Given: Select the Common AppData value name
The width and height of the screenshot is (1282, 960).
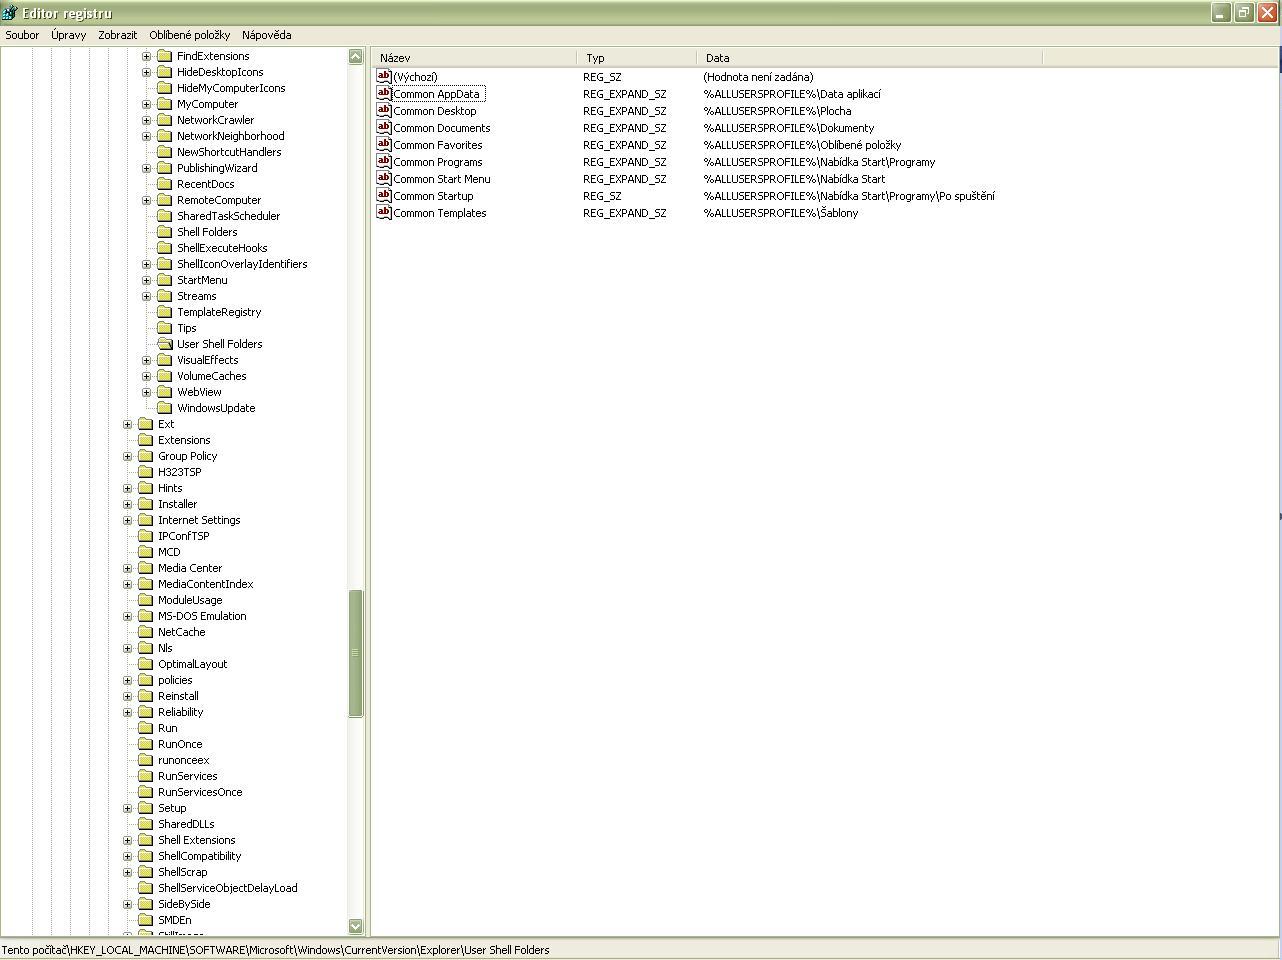Looking at the screenshot, I should pos(437,94).
